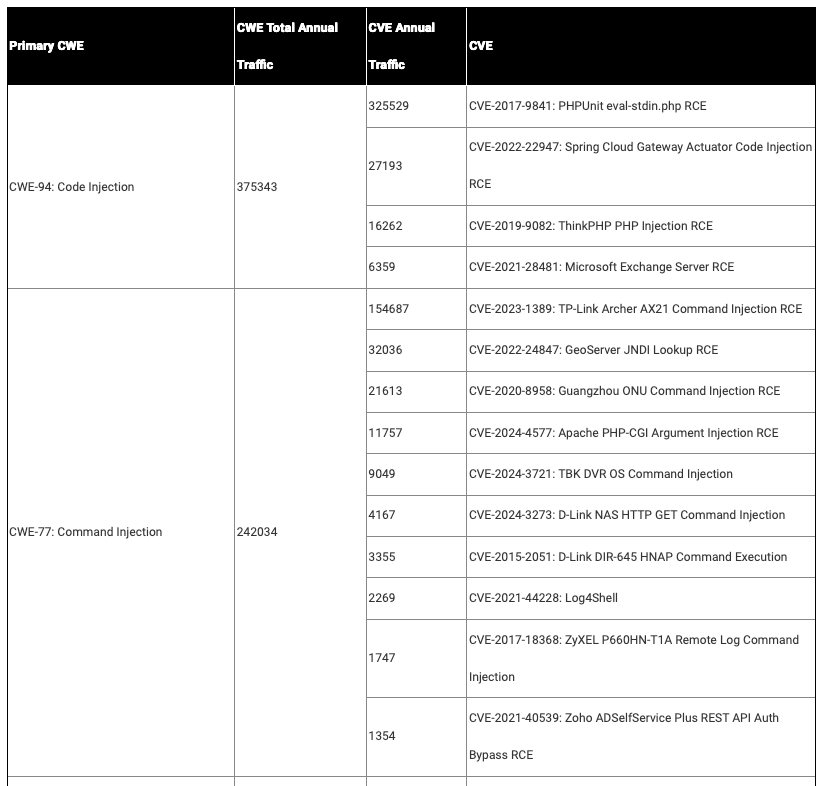Click the Primary CWE column header
Screen dimensions: 824x786
click(x=47, y=46)
